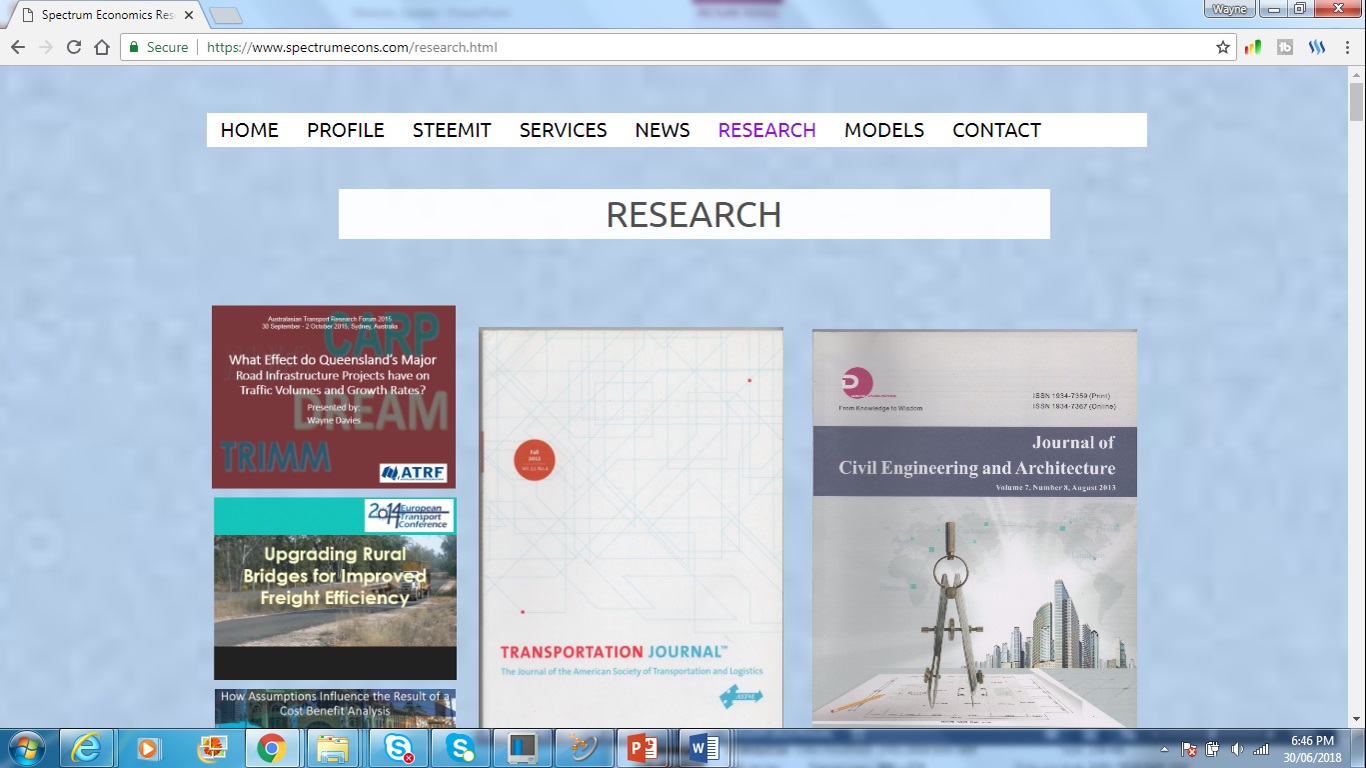1366x768 pixels.
Task: Open the network signal tray icon
Action: [x=1261, y=749]
